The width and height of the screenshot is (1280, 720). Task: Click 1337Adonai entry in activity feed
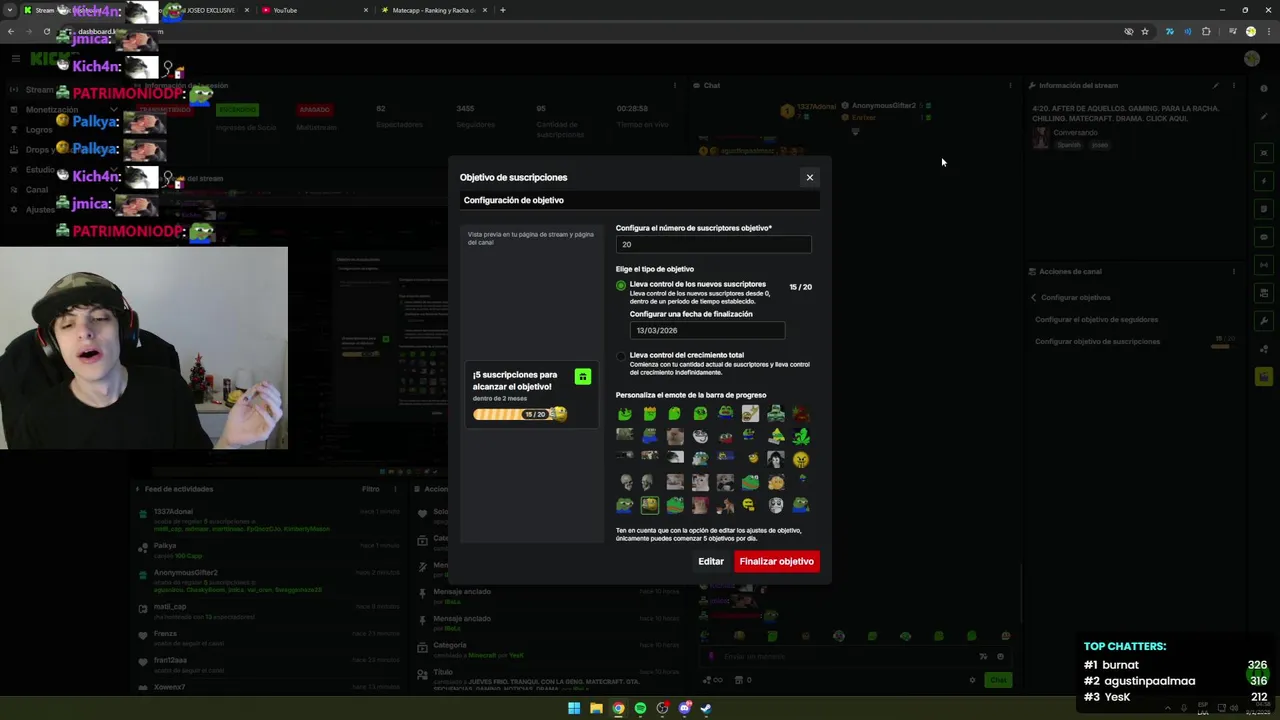click(x=270, y=519)
